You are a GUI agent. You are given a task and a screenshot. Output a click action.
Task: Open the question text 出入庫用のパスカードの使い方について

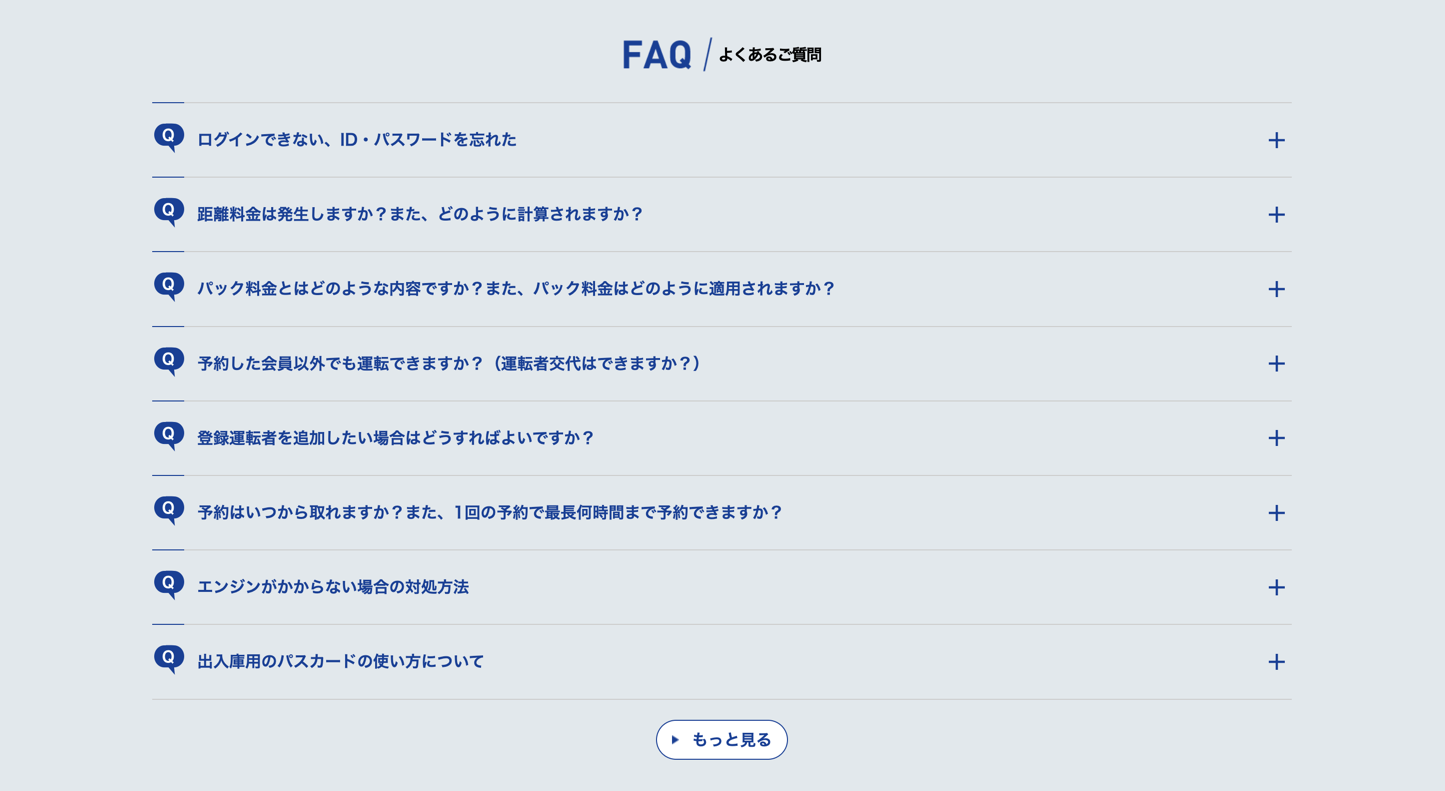click(340, 661)
